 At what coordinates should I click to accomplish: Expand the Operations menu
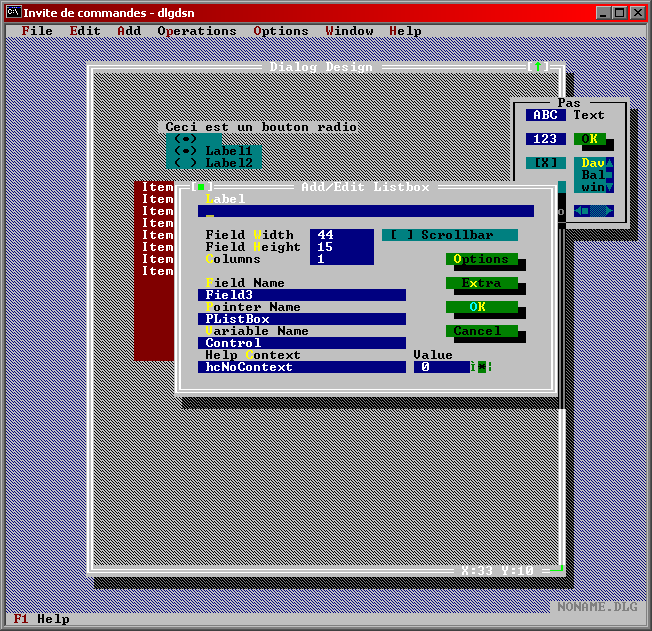pos(197,31)
